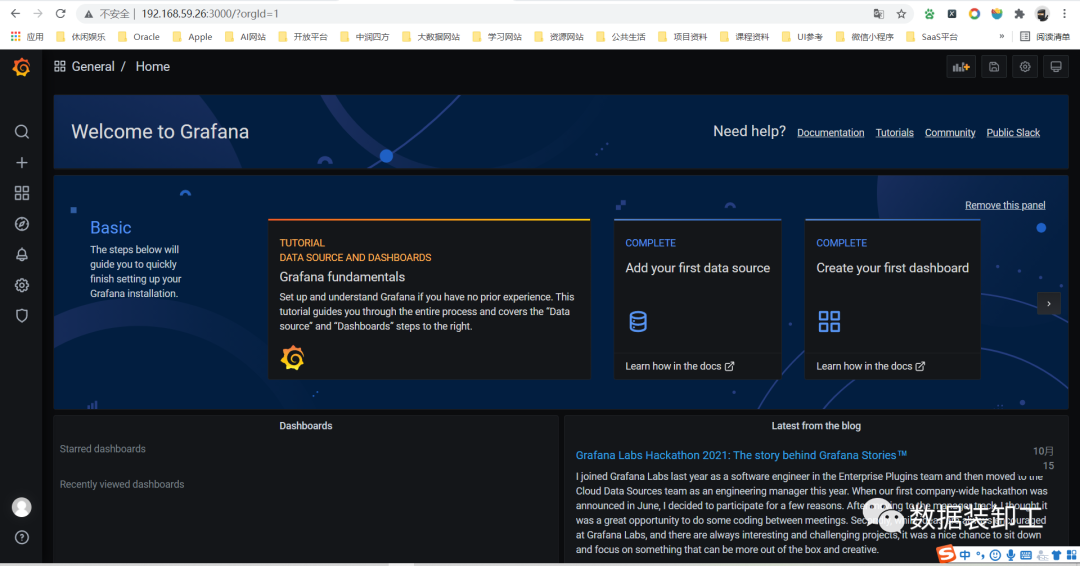Image resolution: width=1080 pixels, height=566 pixels.
Task: Open the Grafana Labs Hackathon 2021 blog post
Action: 741,455
